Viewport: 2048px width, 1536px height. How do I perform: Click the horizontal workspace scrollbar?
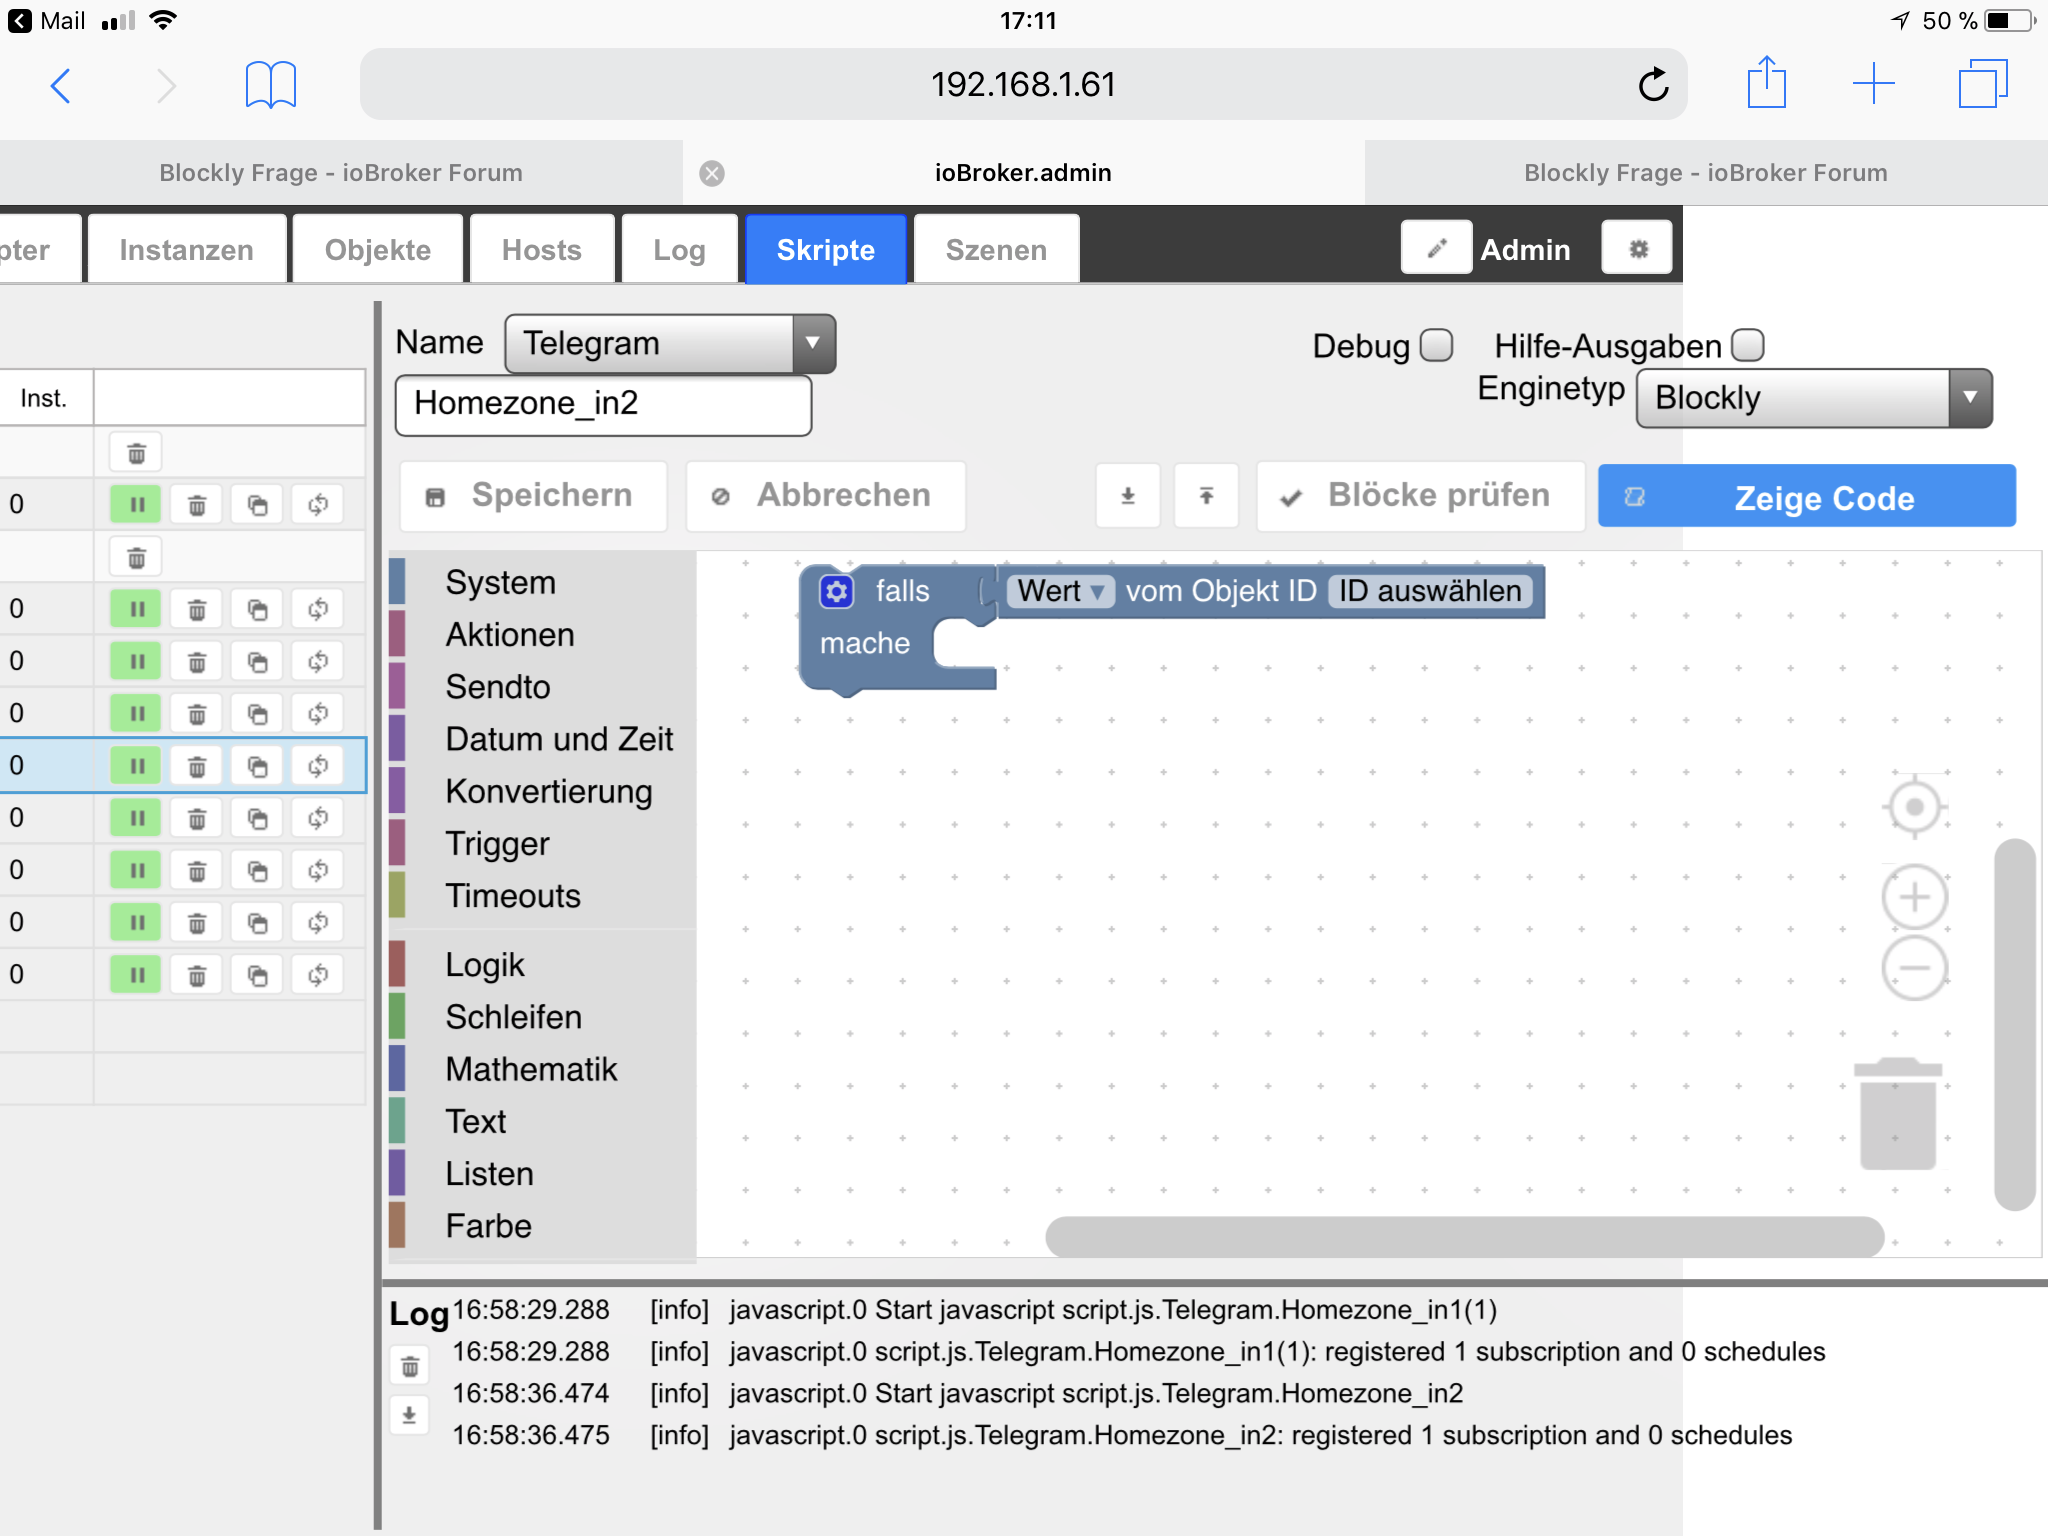click(1464, 1236)
